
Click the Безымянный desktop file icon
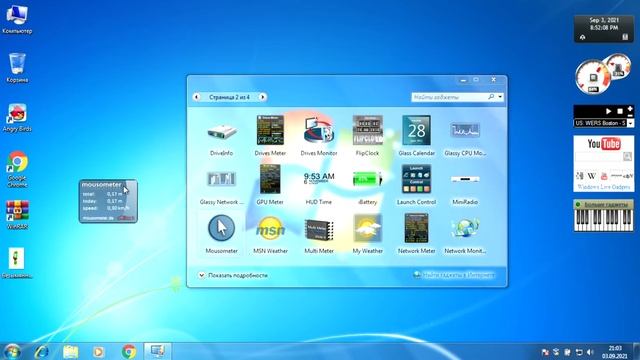tap(16, 263)
